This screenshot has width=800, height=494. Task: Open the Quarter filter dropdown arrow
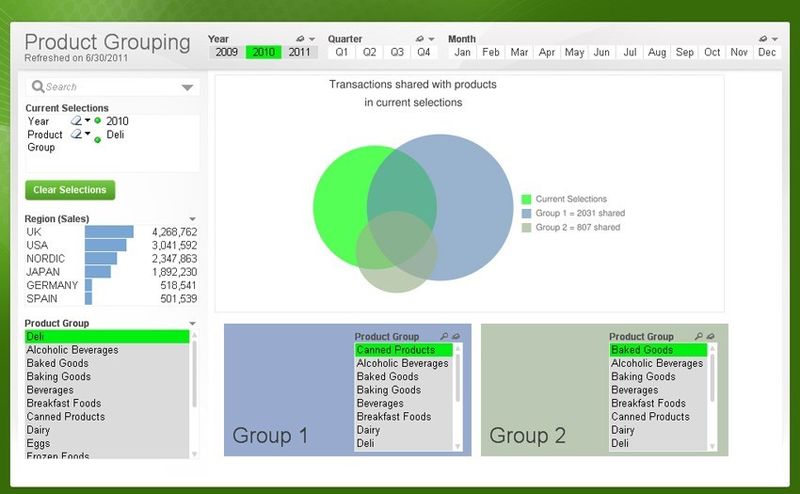[431, 39]
